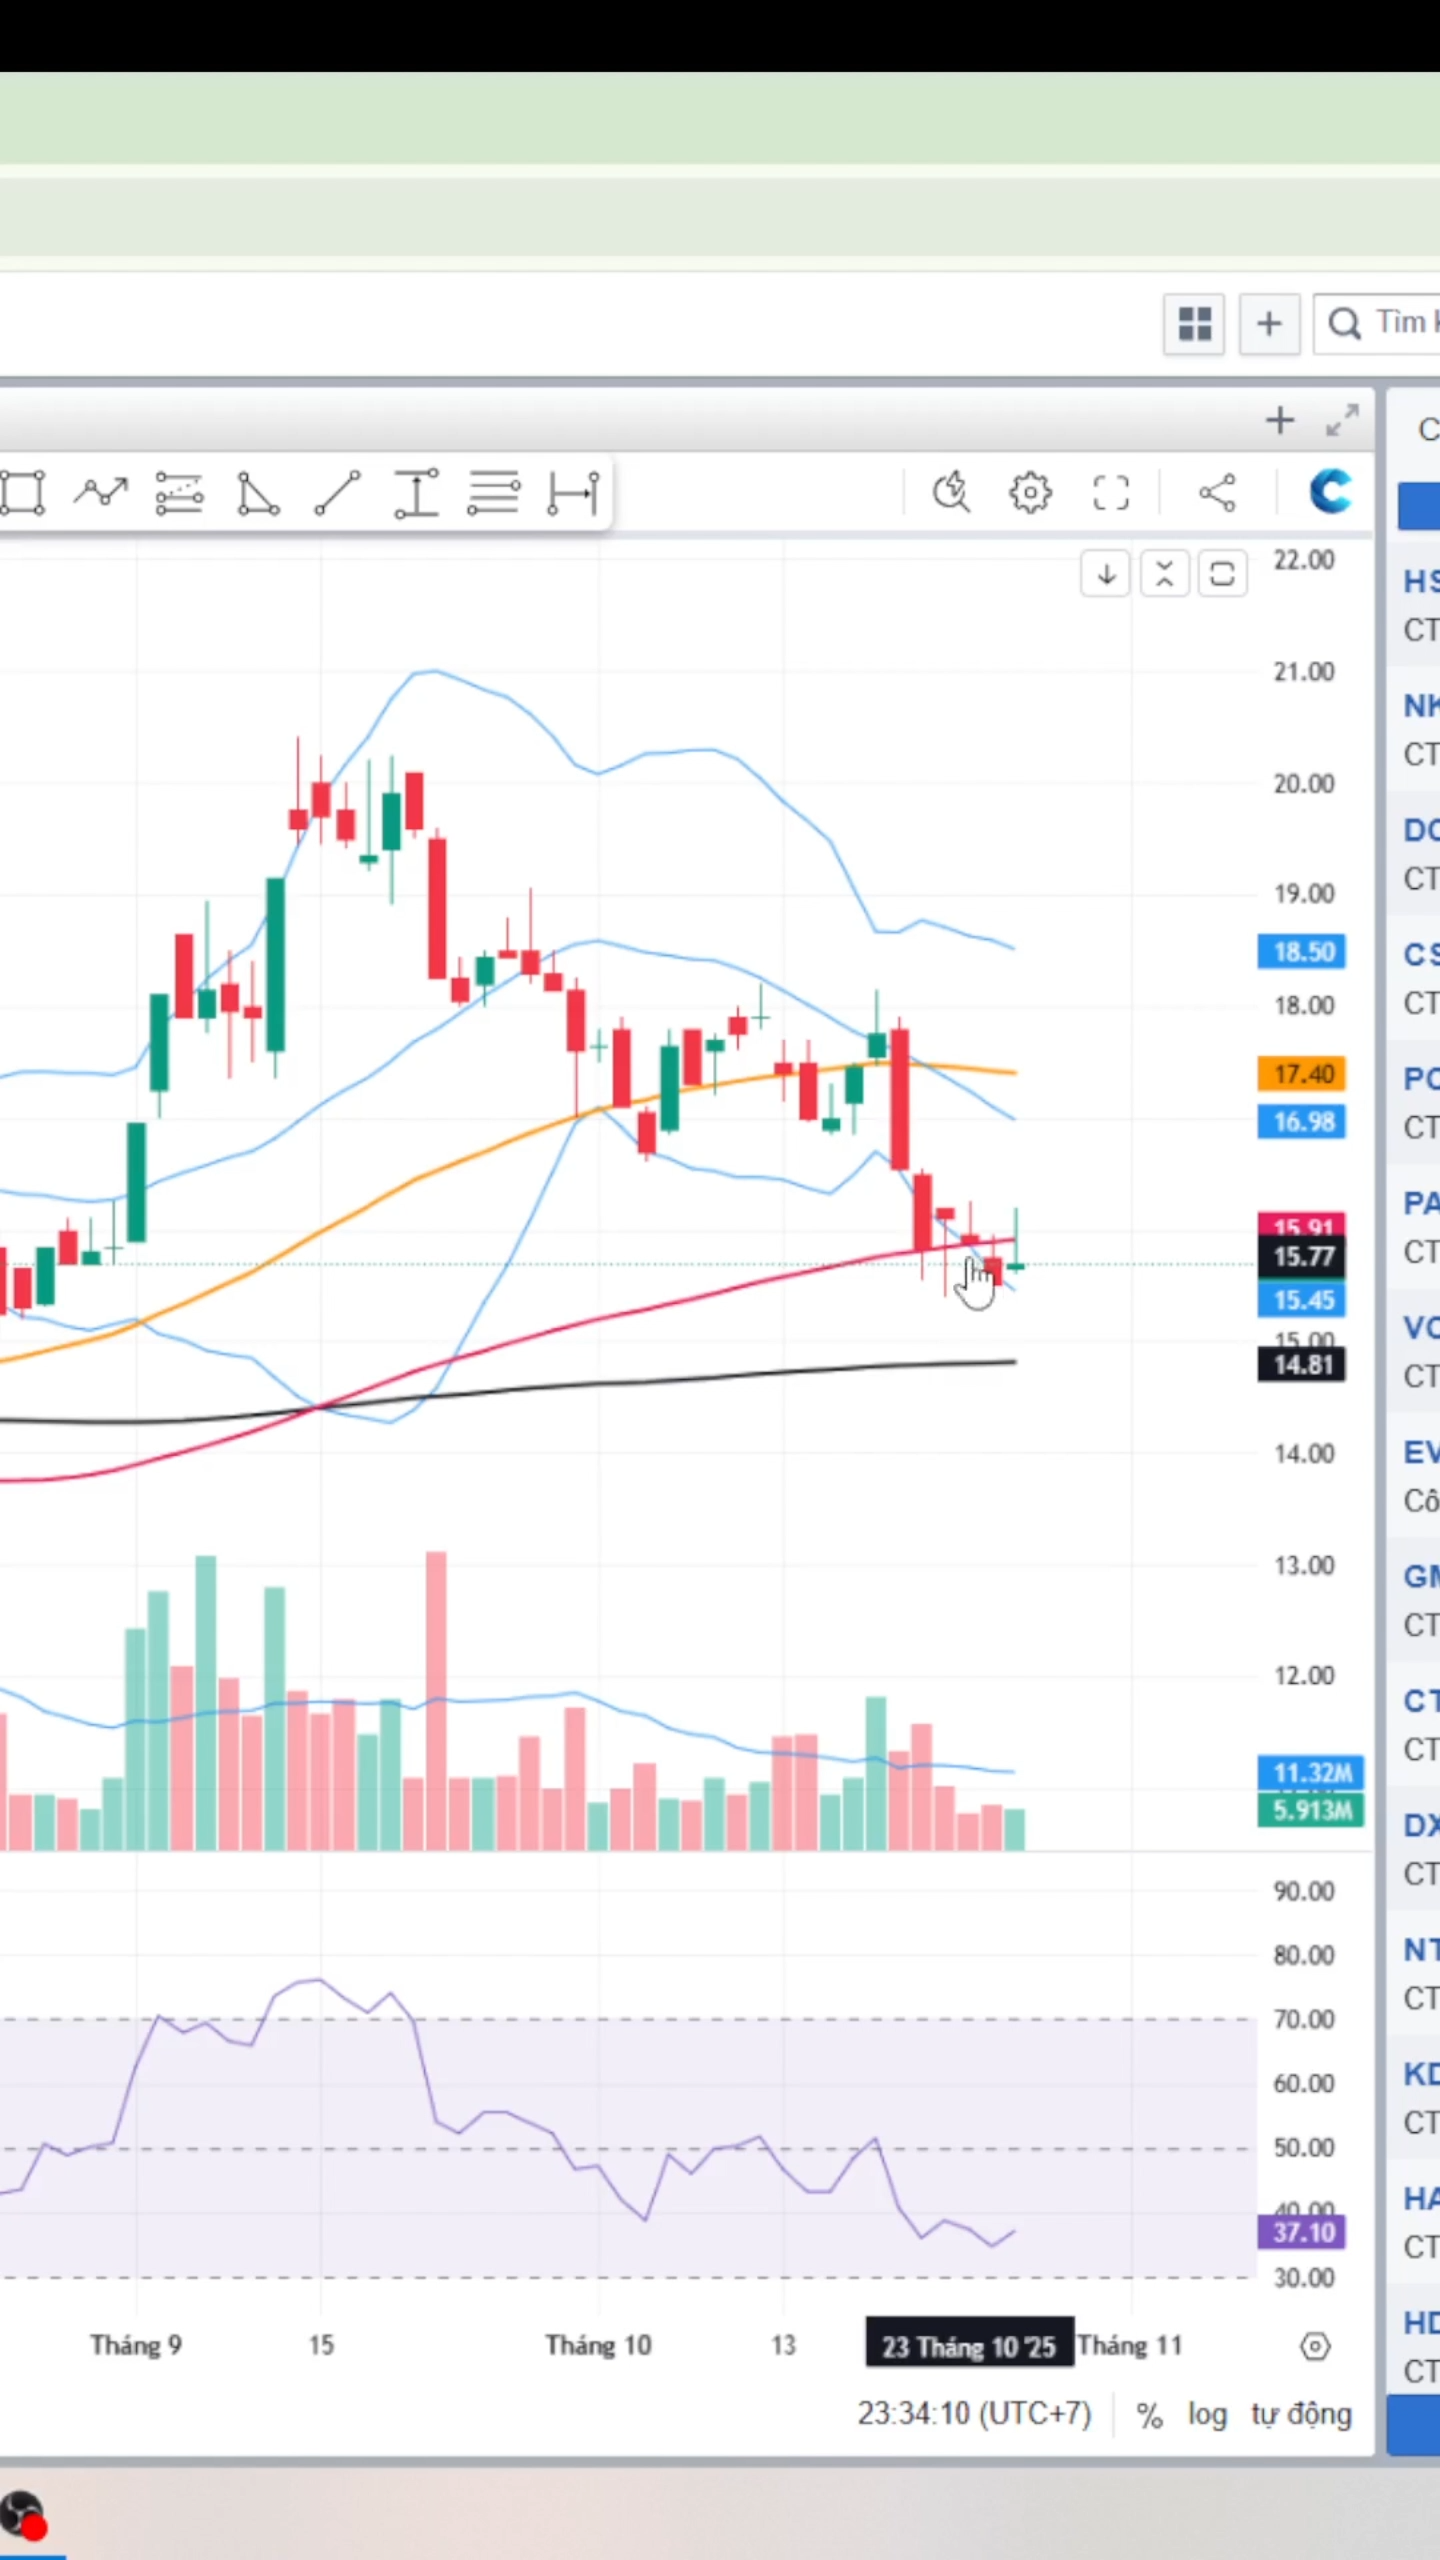Viewport: 1440px width, 2560px height.
Task: Toggle percent scale at chart bottom
Action: pos(1149,2415)
